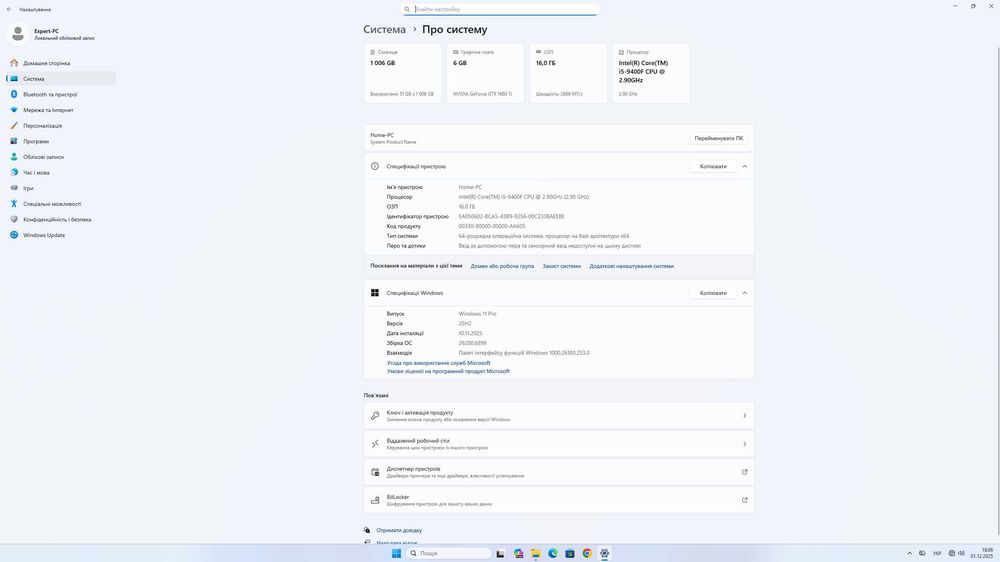Open Microsoft Store from taskbar
The width and height of the screenshot is (1000, 562).
tap(570, 553)
